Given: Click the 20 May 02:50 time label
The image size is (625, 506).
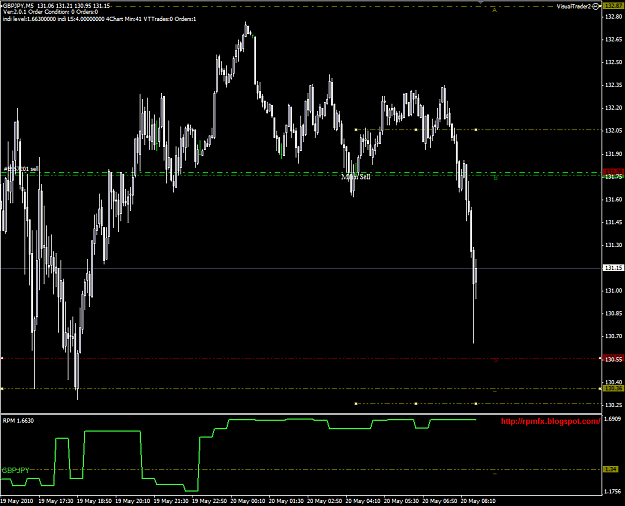Looking at the screenshot, I should 325,501.
